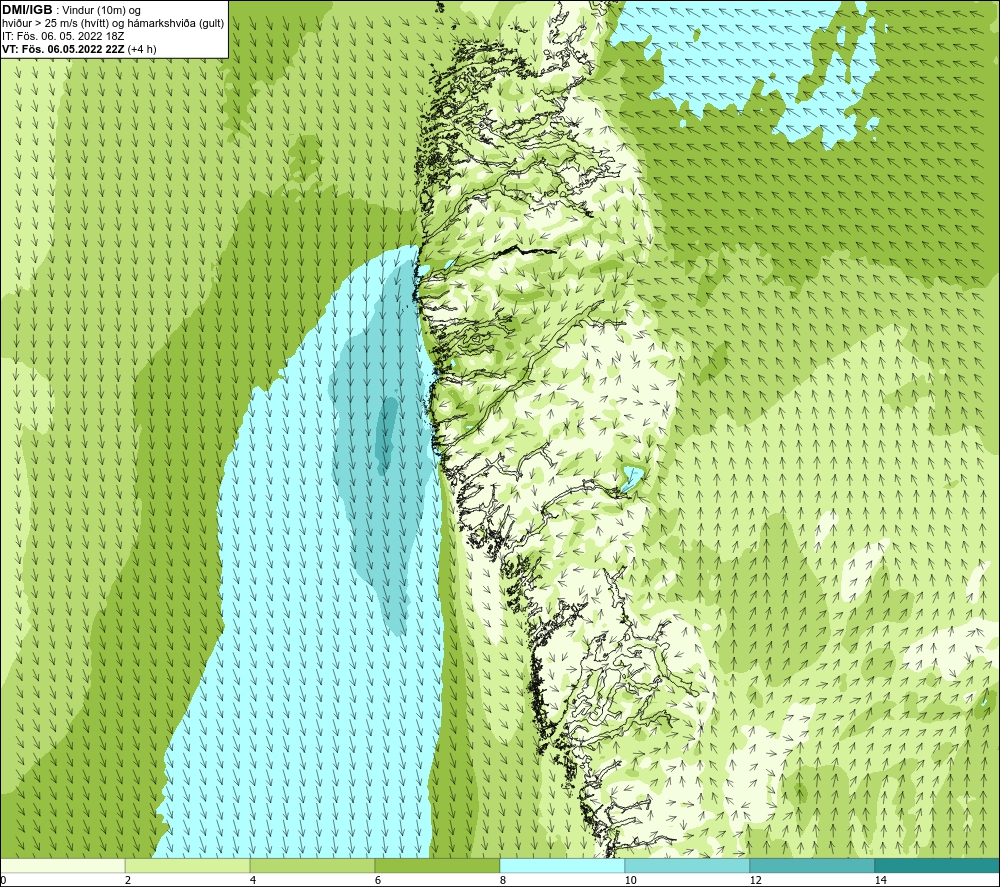Viewport: 1000px width, 887px height.
Task: Click the scale label '14'
Action: pyautogui.click(x=881, y=881)
